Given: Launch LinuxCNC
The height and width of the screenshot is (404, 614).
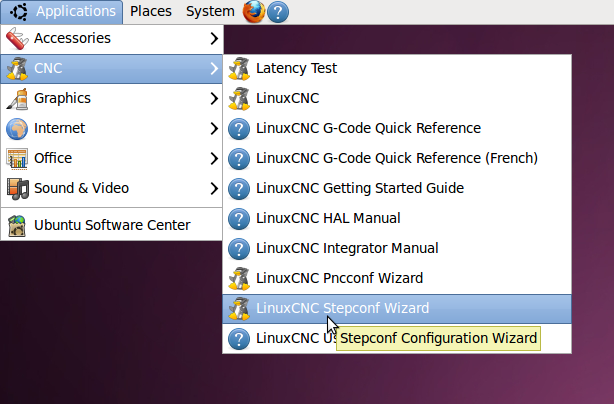Looking at the screenshot, I should pyautogui.click(x=397, y=98).
